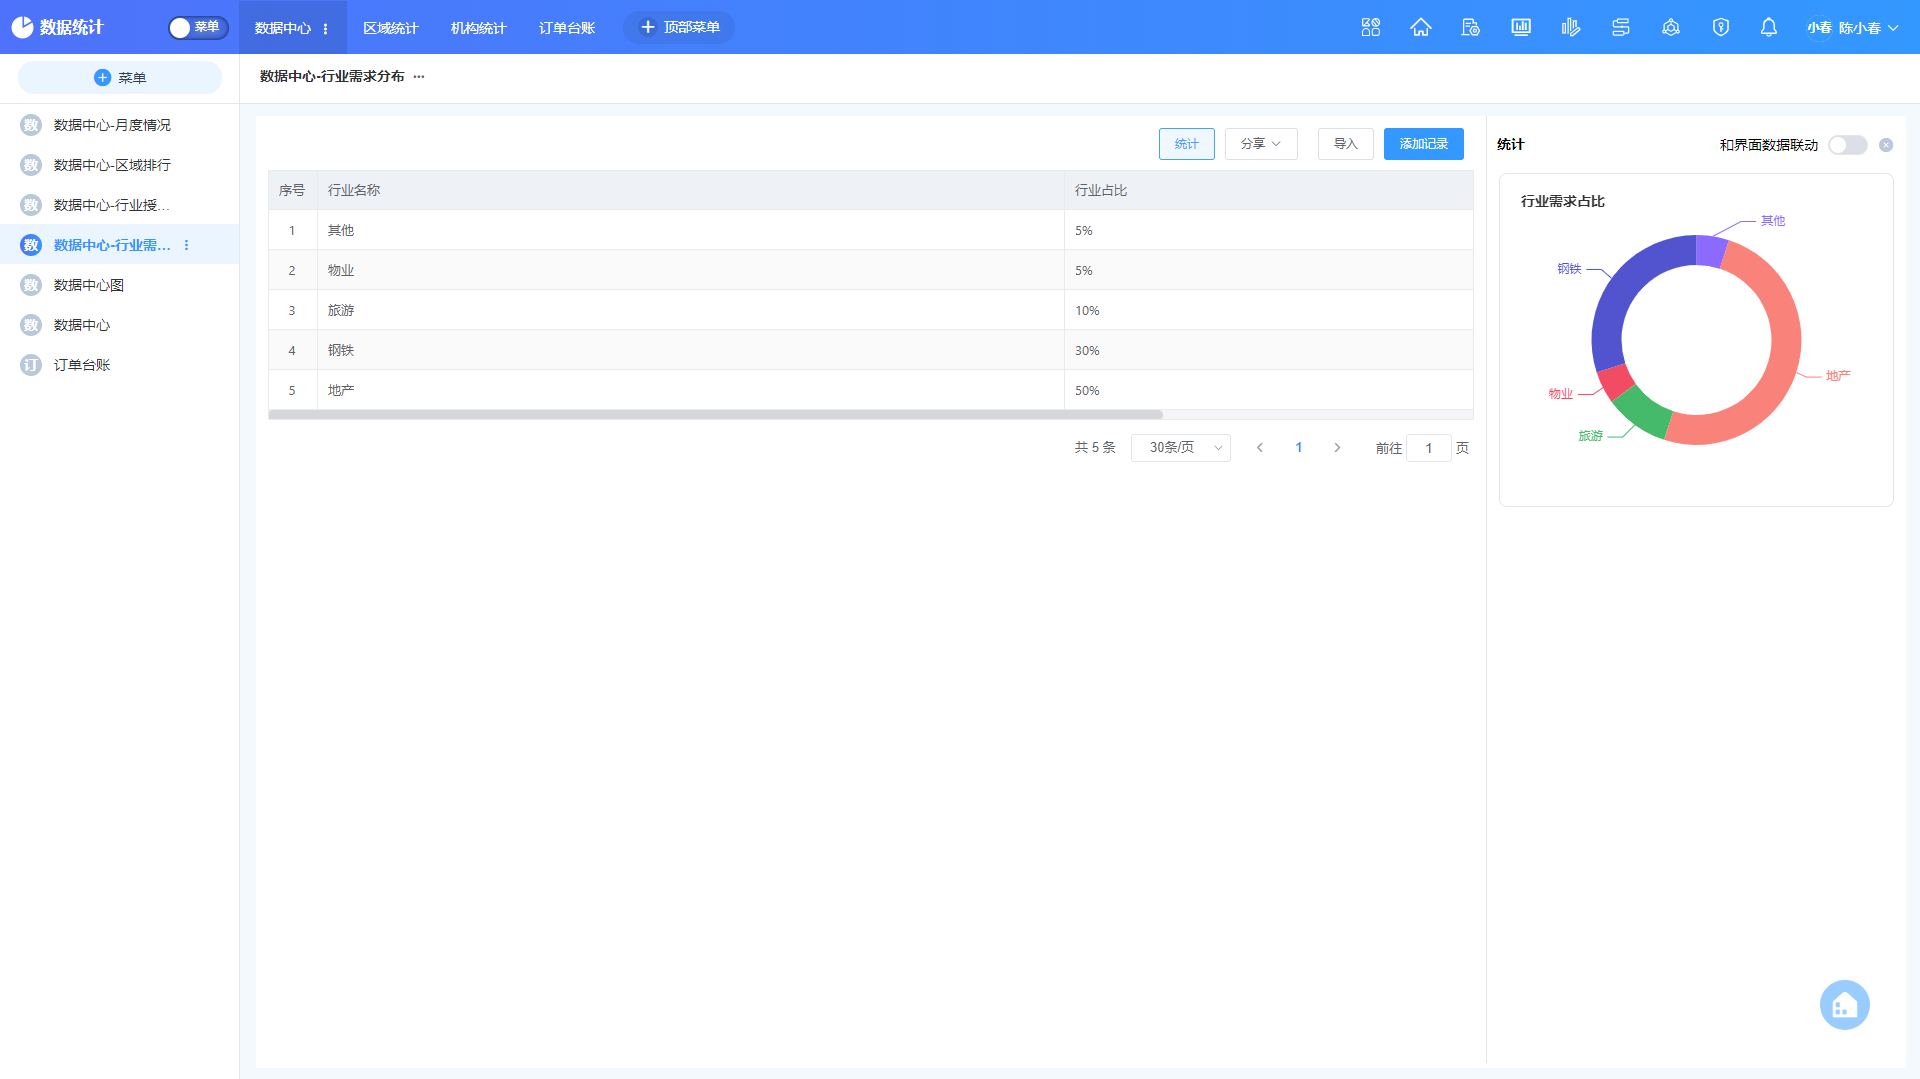Viewport: 1920px width, 1079px height.
Task: Click floating home assistant bubble
Action: pyautogui.click(x=1844, y=1004)
